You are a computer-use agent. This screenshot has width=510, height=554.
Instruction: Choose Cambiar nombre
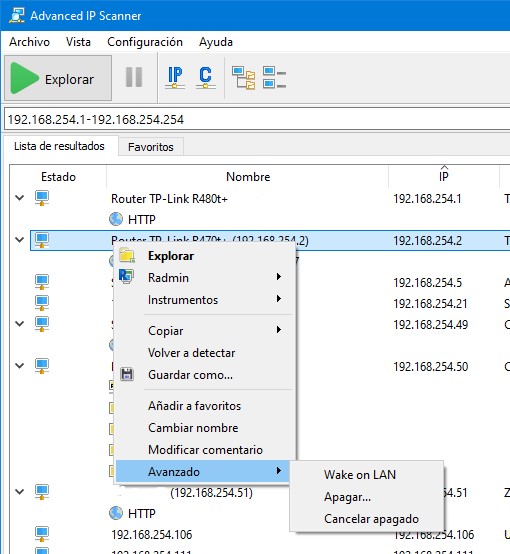pos(205,428)
